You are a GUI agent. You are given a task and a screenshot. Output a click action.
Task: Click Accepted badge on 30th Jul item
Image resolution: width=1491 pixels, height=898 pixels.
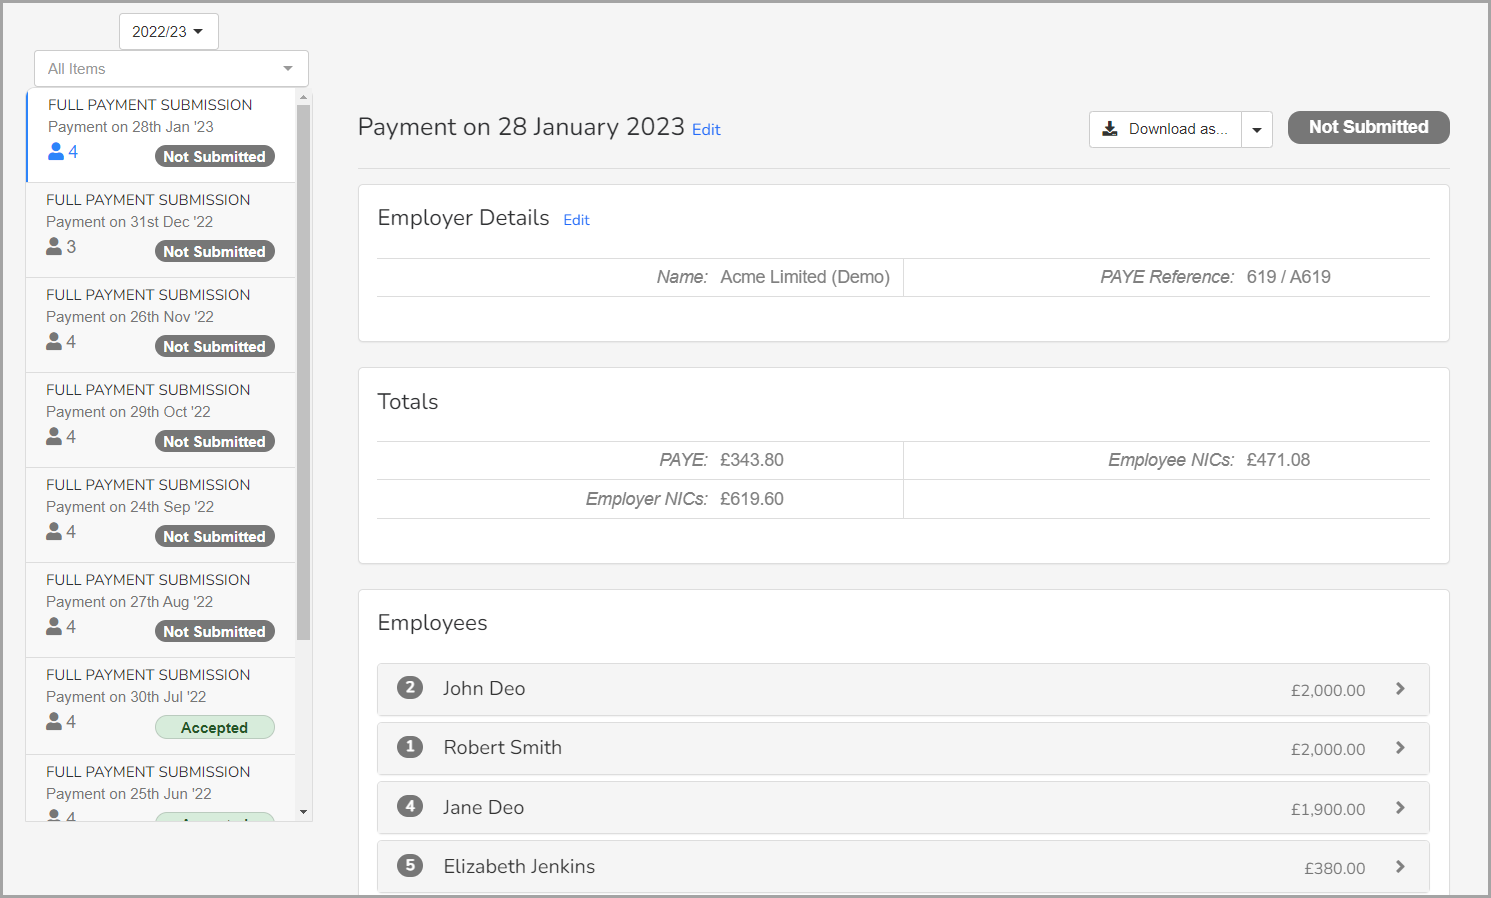click(x=215, y=728)
